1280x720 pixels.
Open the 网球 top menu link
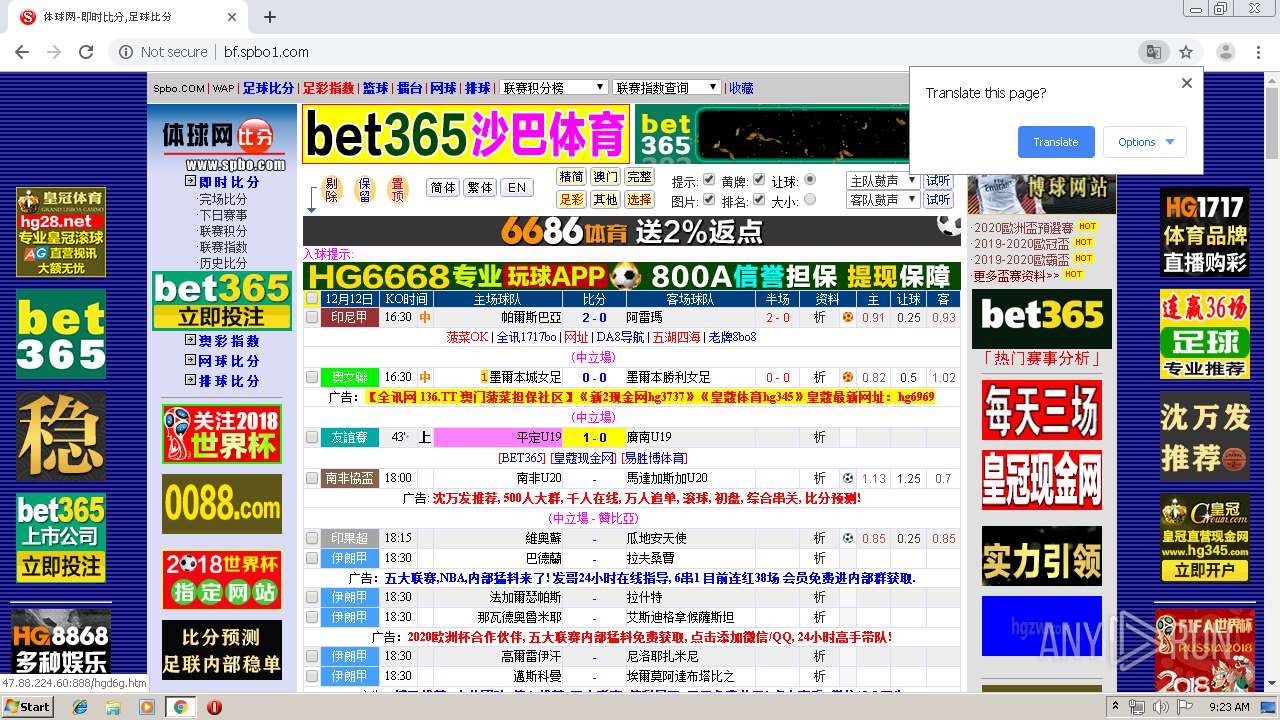tap(443, 88)
